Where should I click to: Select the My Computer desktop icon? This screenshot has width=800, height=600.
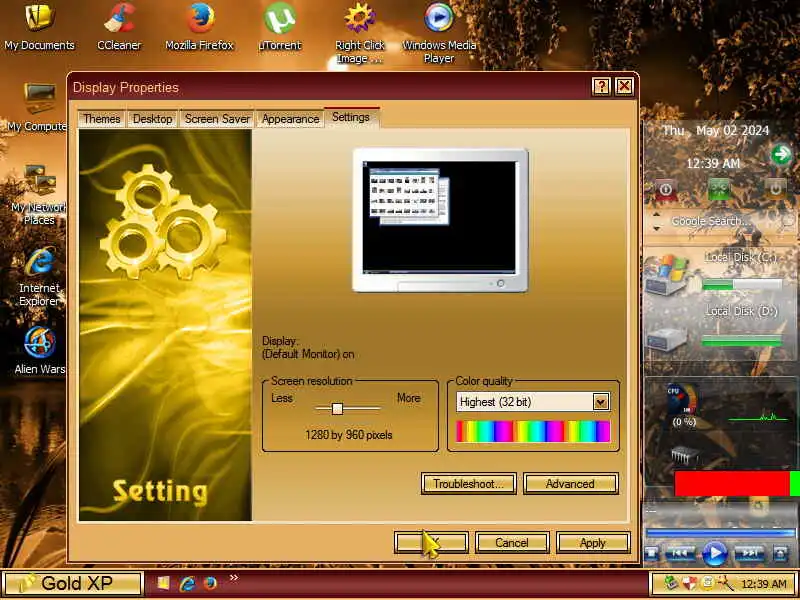[x=37, y=106]
